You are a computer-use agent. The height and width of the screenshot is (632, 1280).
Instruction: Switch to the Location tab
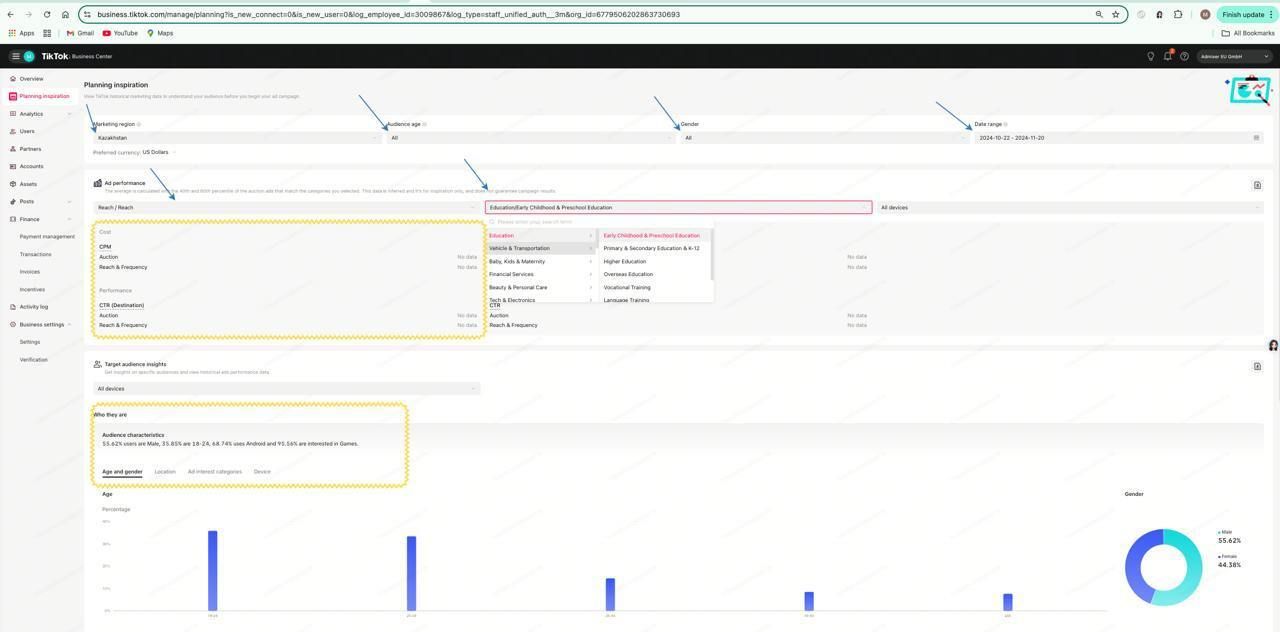[x=165, y=472]
